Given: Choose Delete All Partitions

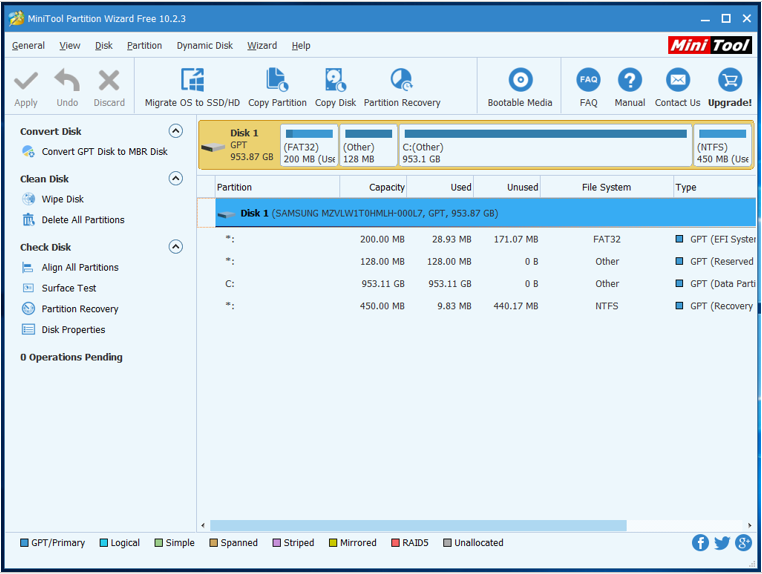Looking at the screenshot, I should [x=83, y=220].
